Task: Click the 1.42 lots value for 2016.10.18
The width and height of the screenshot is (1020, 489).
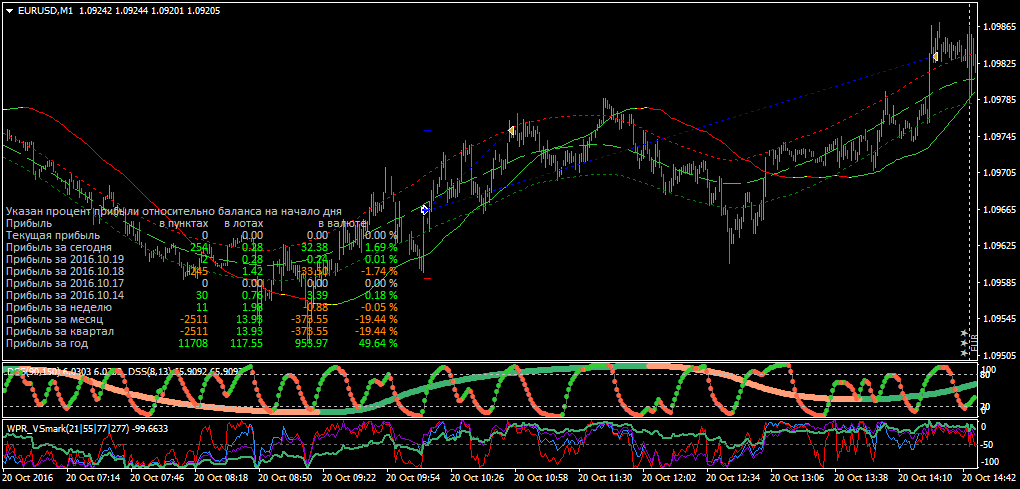Action: [252, 271]
